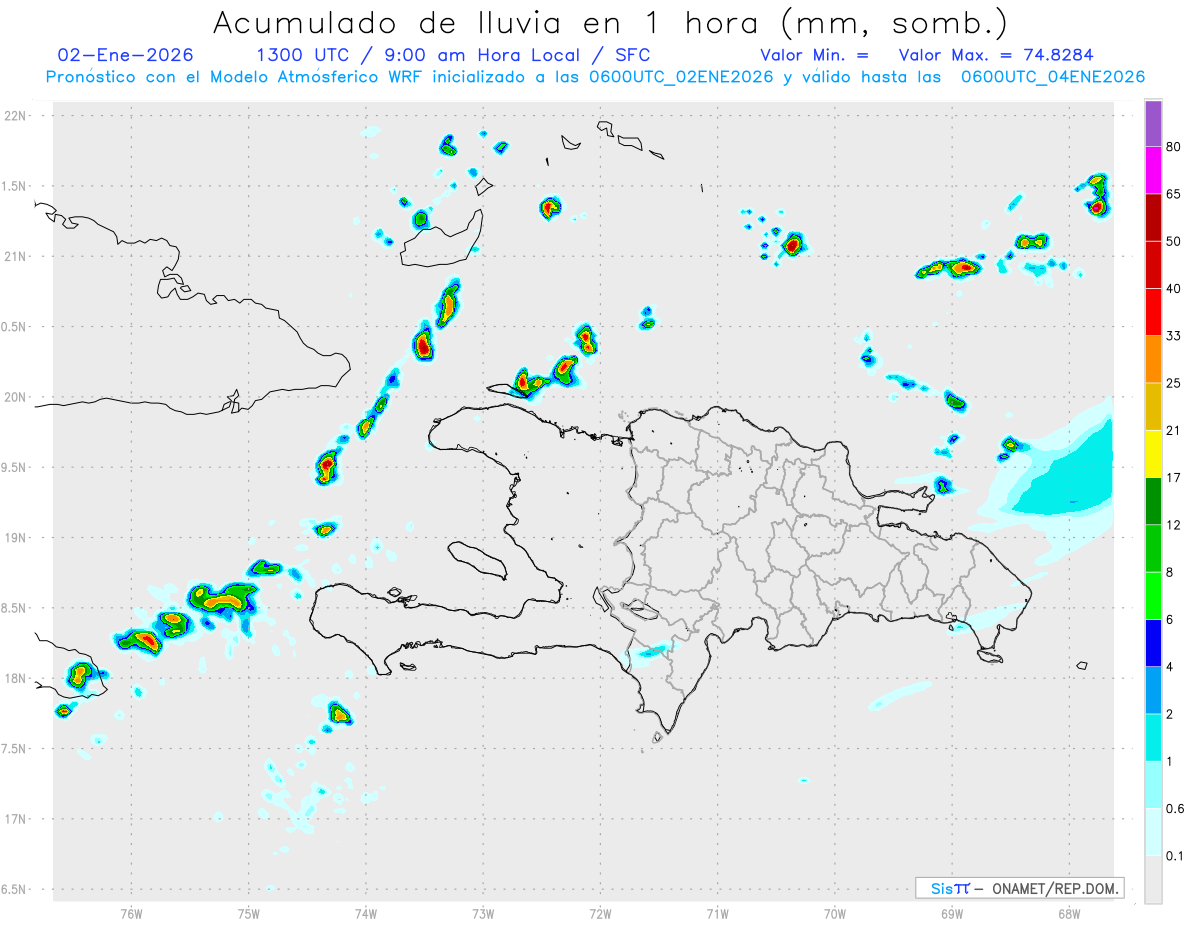Click the colorbar value label '12'
This screenshot has height=927, width=1200.
point(1174,524)
